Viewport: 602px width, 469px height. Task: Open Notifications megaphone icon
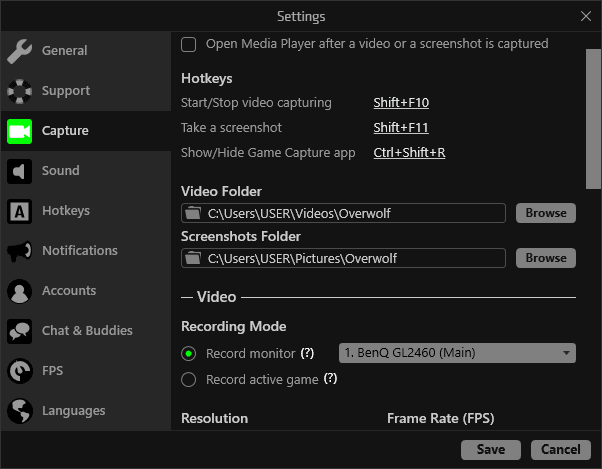(20, 251)
